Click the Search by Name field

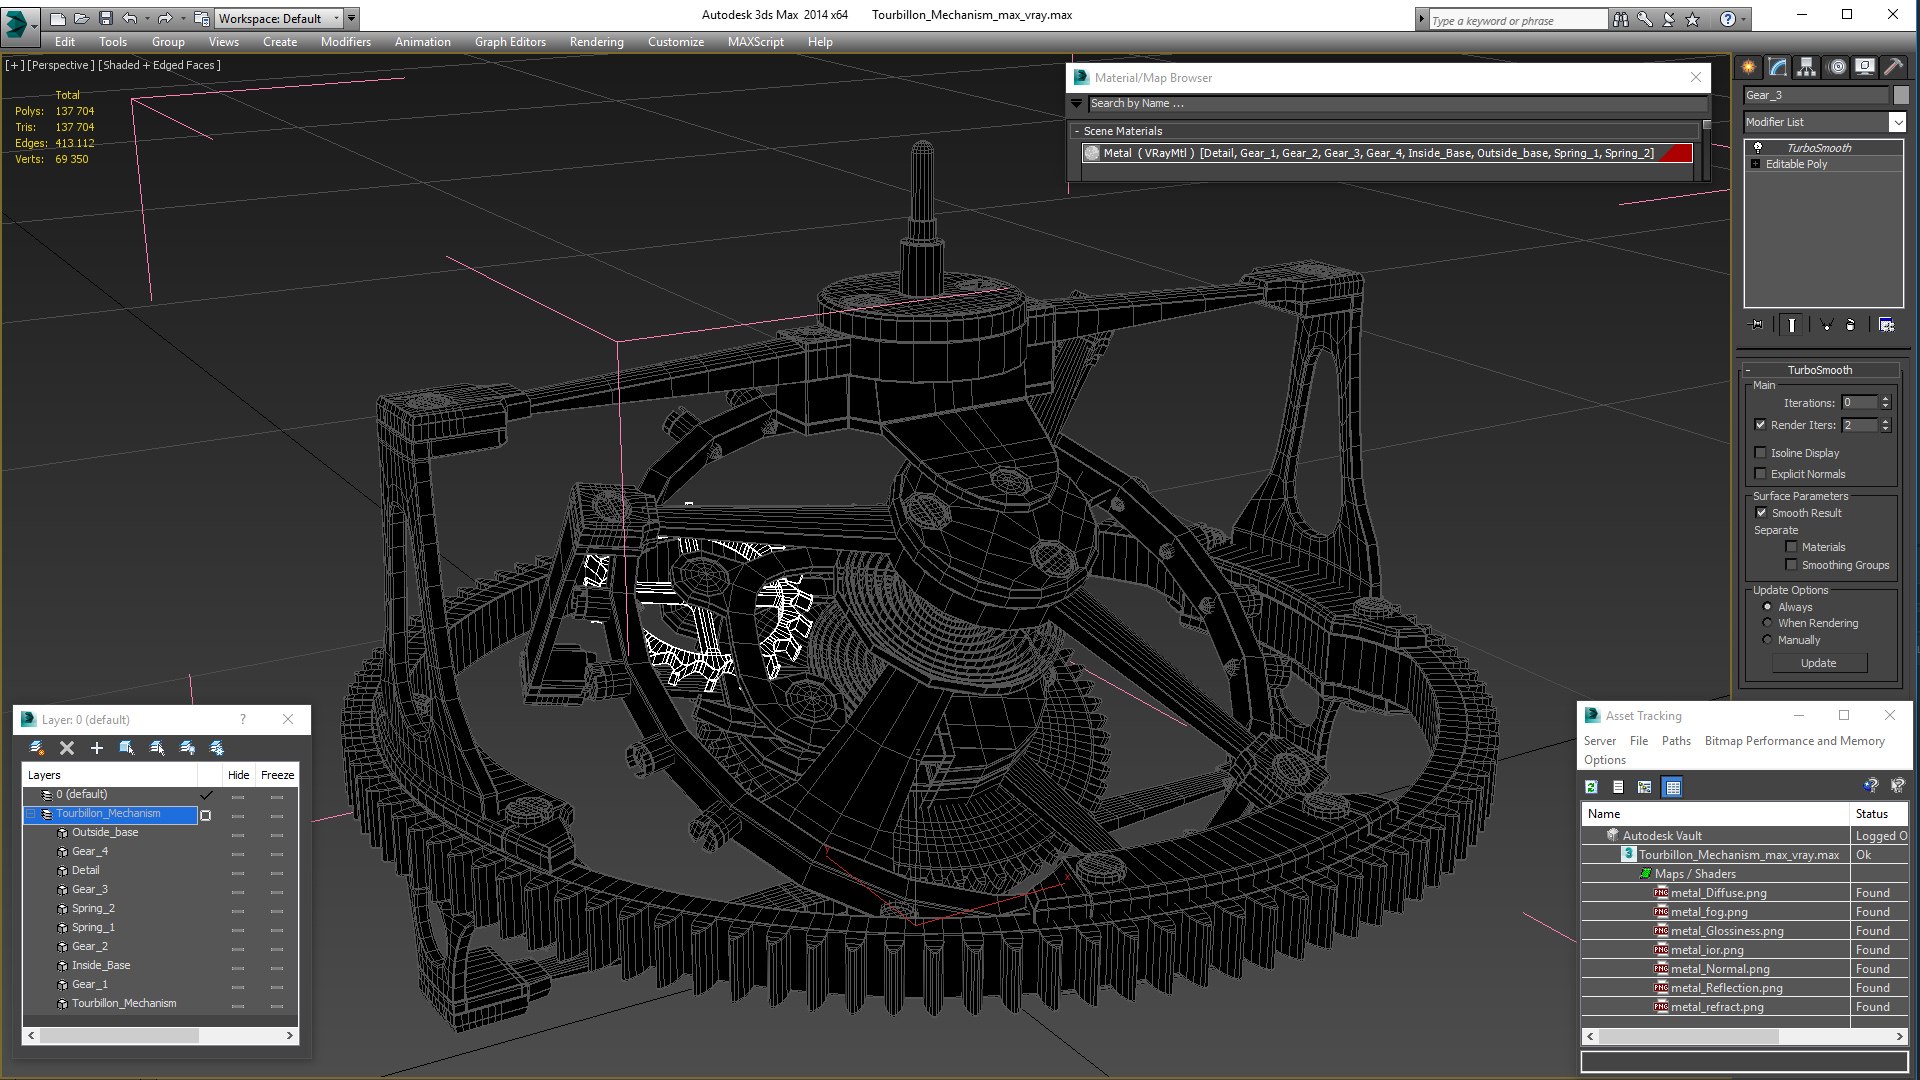tap(1396, 103)
